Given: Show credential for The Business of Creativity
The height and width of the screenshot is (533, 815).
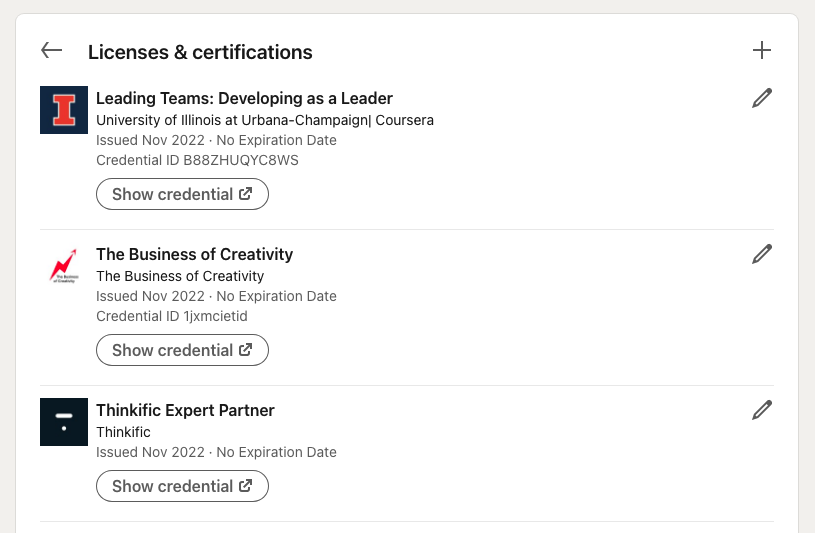Looking at the screenshot, I should pyautogui.click(x=182, y=350).
